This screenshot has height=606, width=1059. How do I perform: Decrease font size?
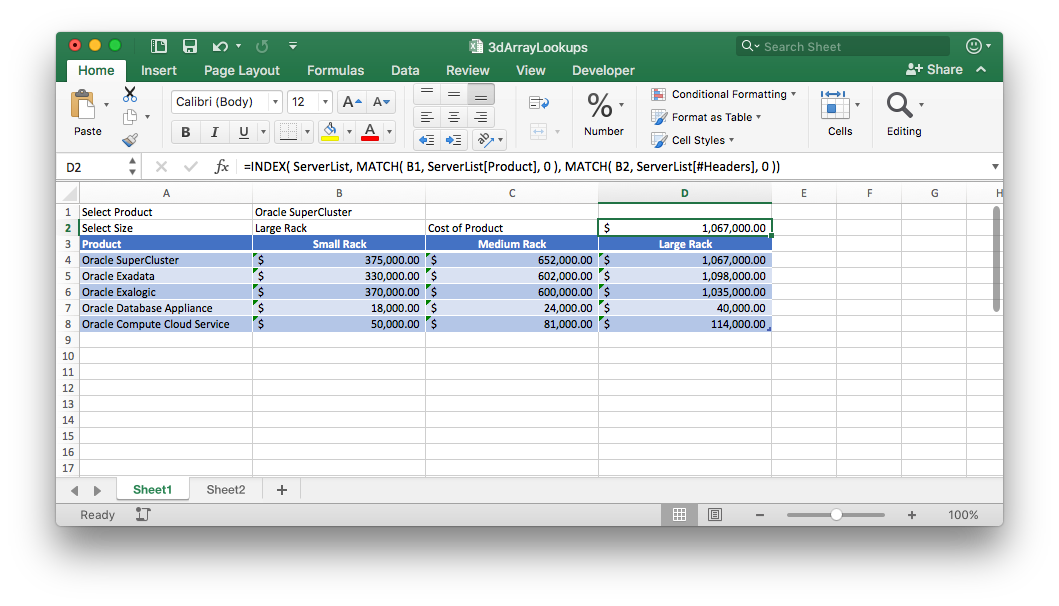pos(381,102)
